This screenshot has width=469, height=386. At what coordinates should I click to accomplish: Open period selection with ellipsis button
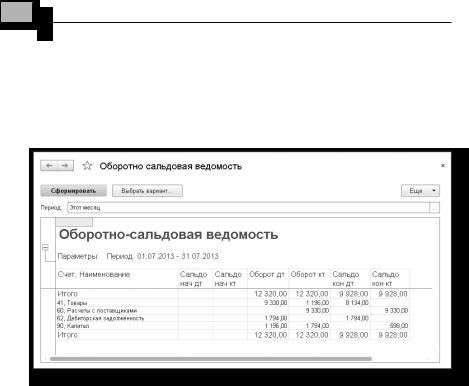(x=434, y=208)
